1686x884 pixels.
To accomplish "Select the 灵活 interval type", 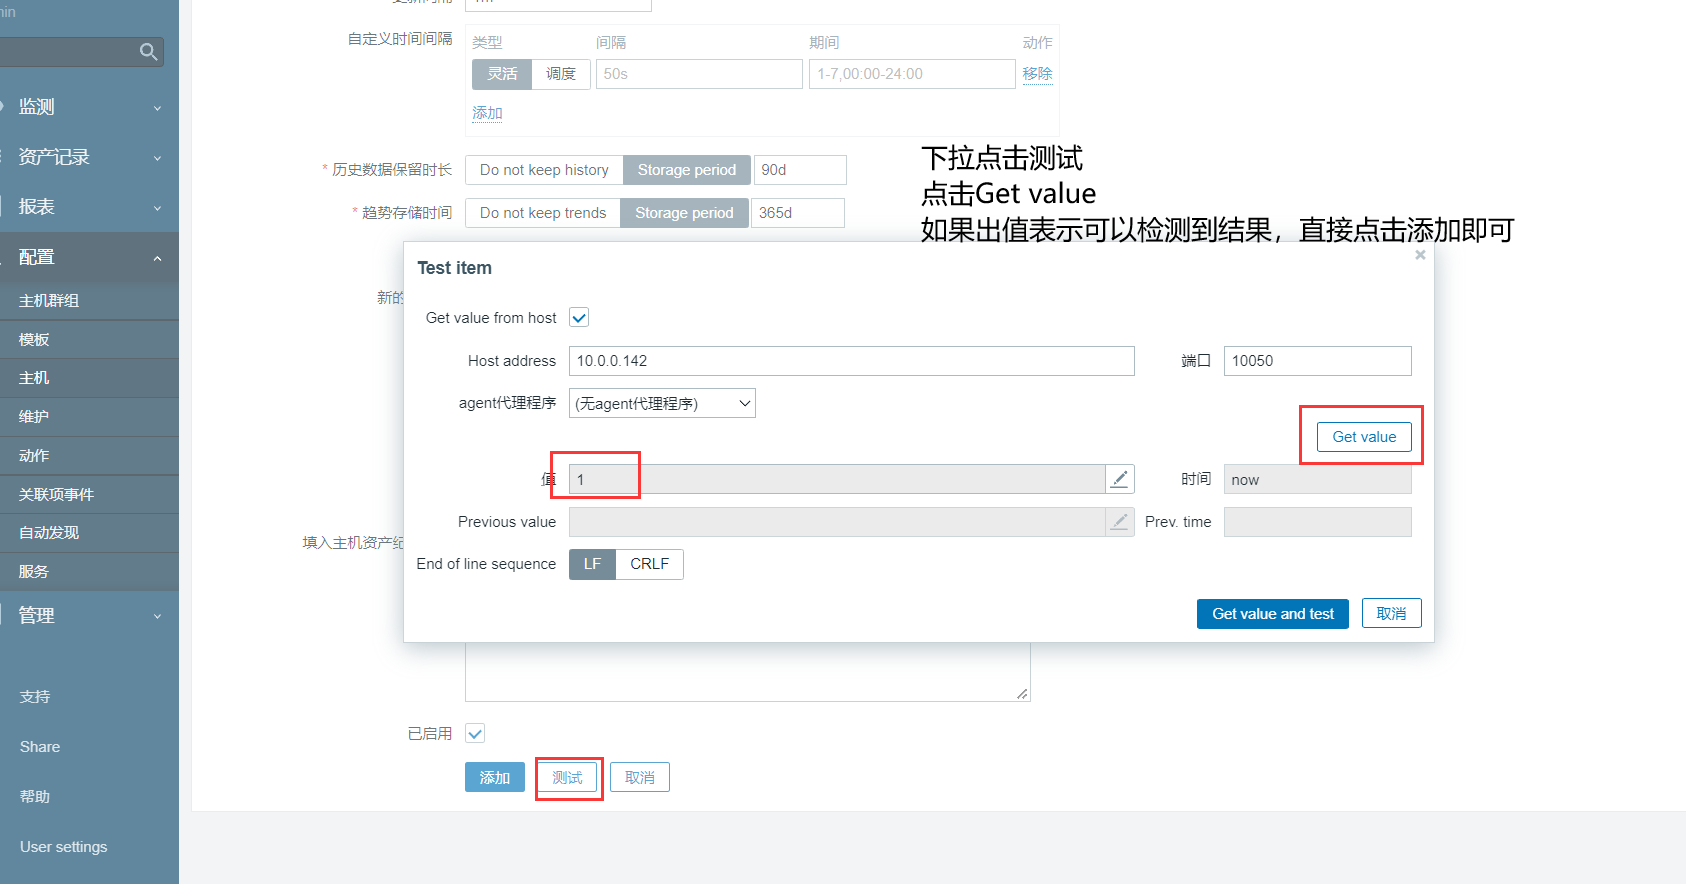I will click(502, 74).
